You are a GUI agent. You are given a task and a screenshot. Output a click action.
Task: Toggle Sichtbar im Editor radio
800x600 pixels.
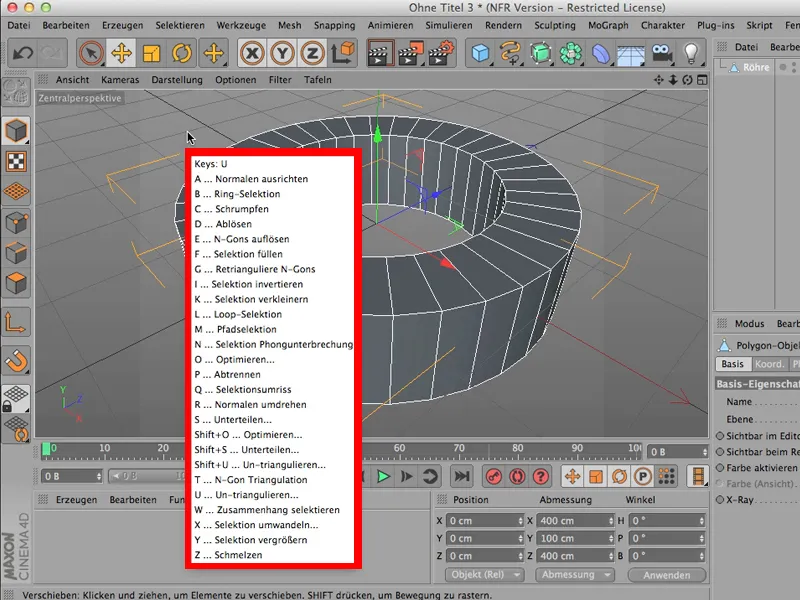tap(720, 436)
